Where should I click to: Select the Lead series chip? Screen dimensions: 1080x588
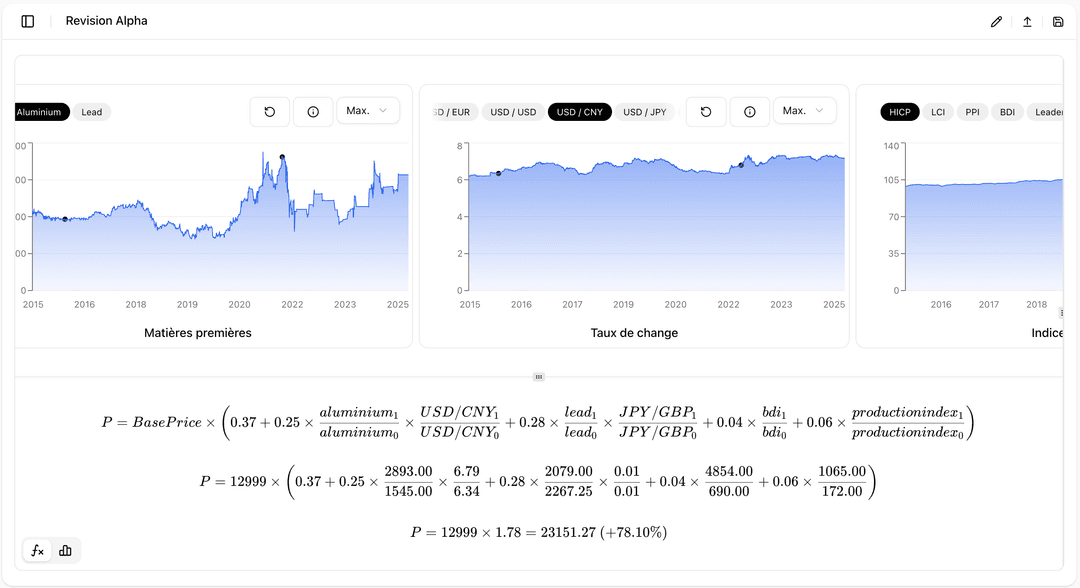pos(92,112)
